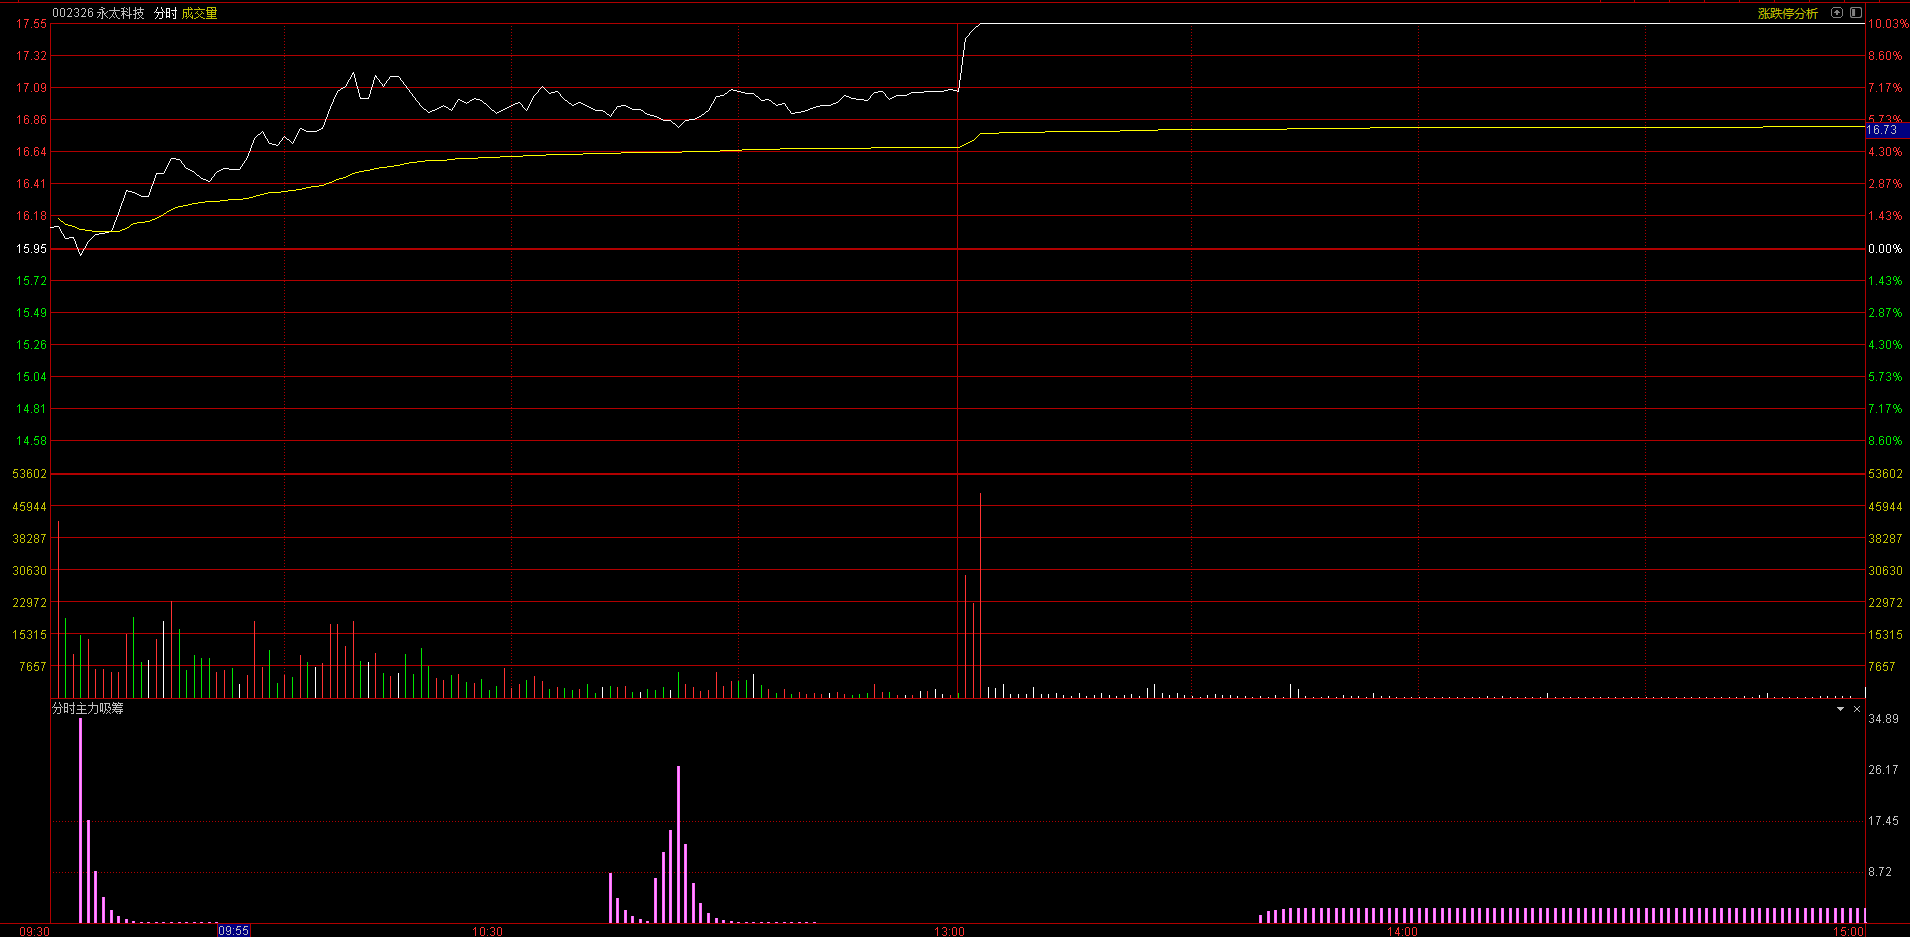Click the 34.89 indicator scale label
The height and width of the screenshot is (937, 1910).
(1883, 719)
